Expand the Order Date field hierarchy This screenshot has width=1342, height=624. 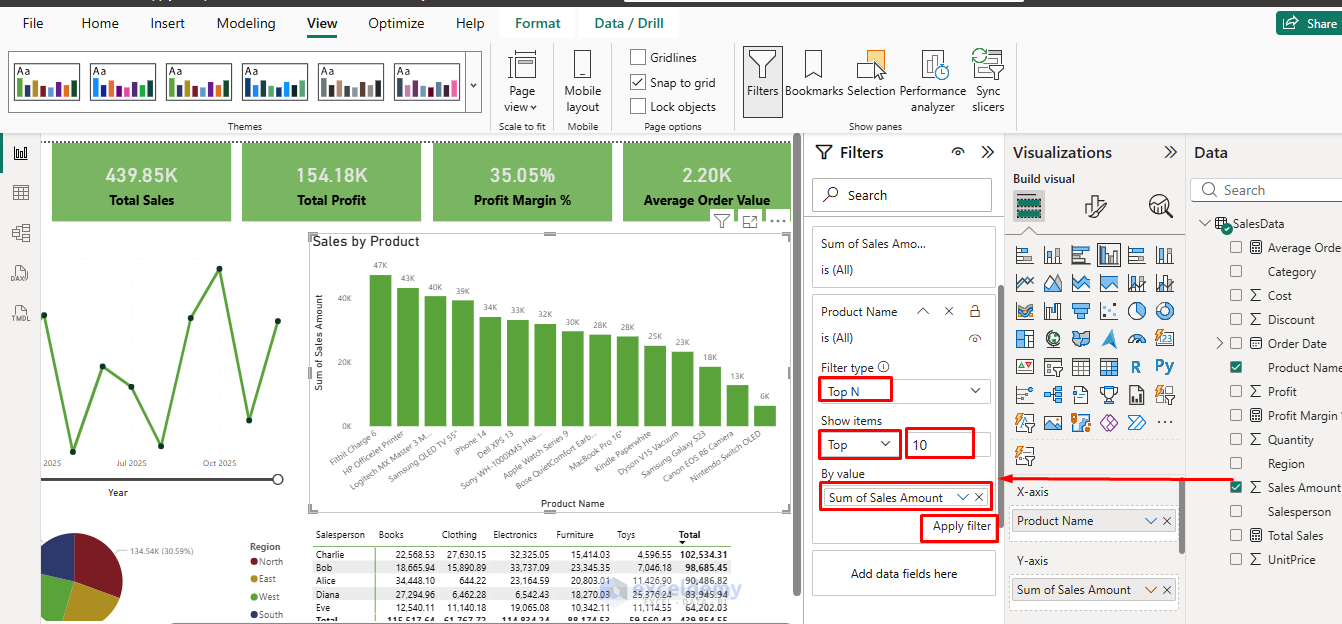tap(1219, 343)
